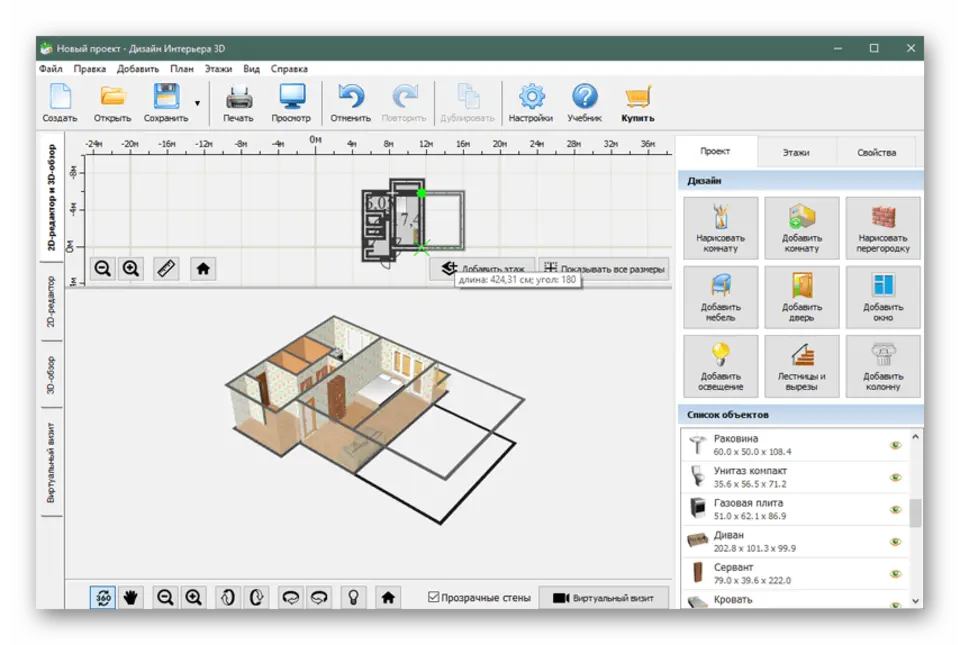Open the Добавить menu
960x645 pixels.
coord(138,69)
